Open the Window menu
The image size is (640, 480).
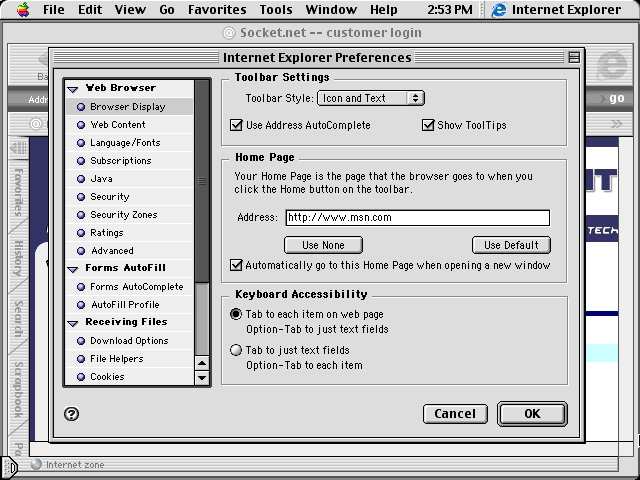(331, 9)
